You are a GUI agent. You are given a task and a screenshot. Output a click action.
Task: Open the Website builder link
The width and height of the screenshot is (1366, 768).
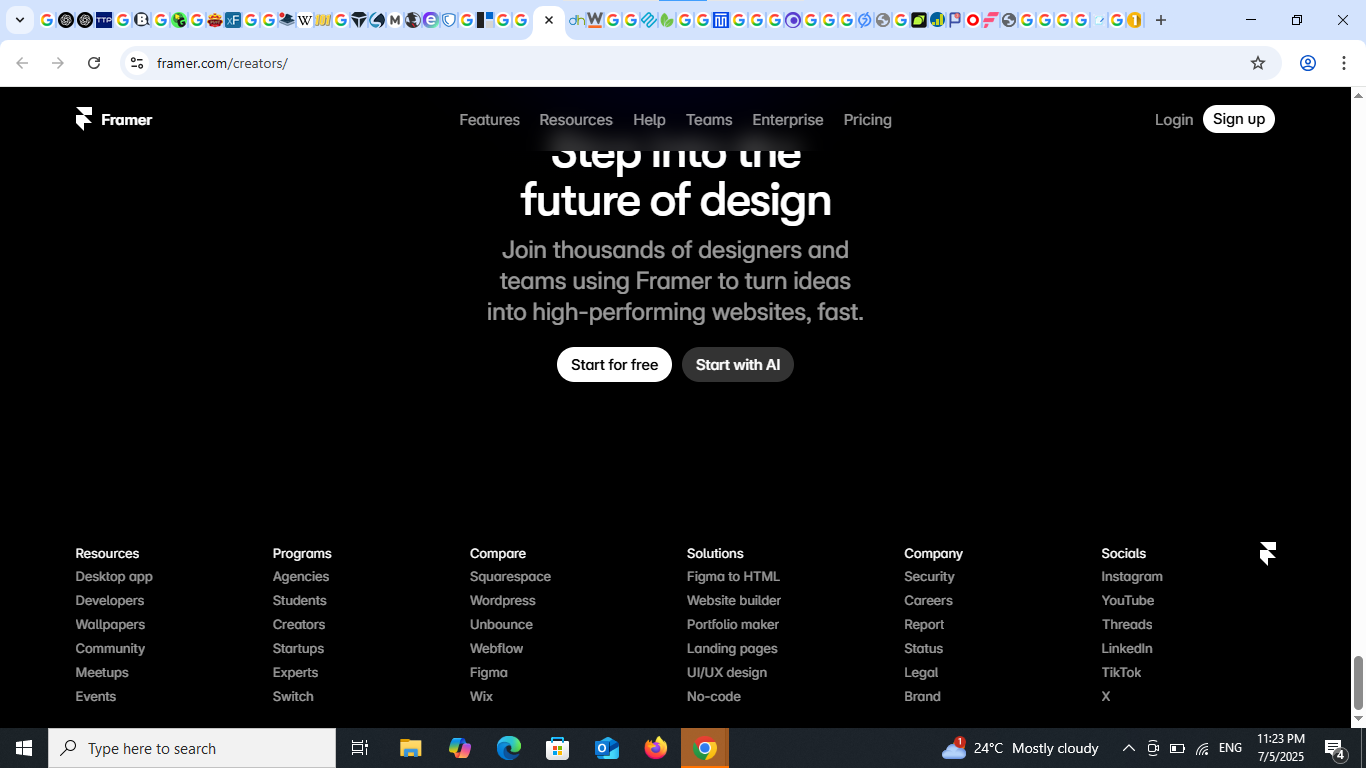pyautogui.click(x=734, y=601)
